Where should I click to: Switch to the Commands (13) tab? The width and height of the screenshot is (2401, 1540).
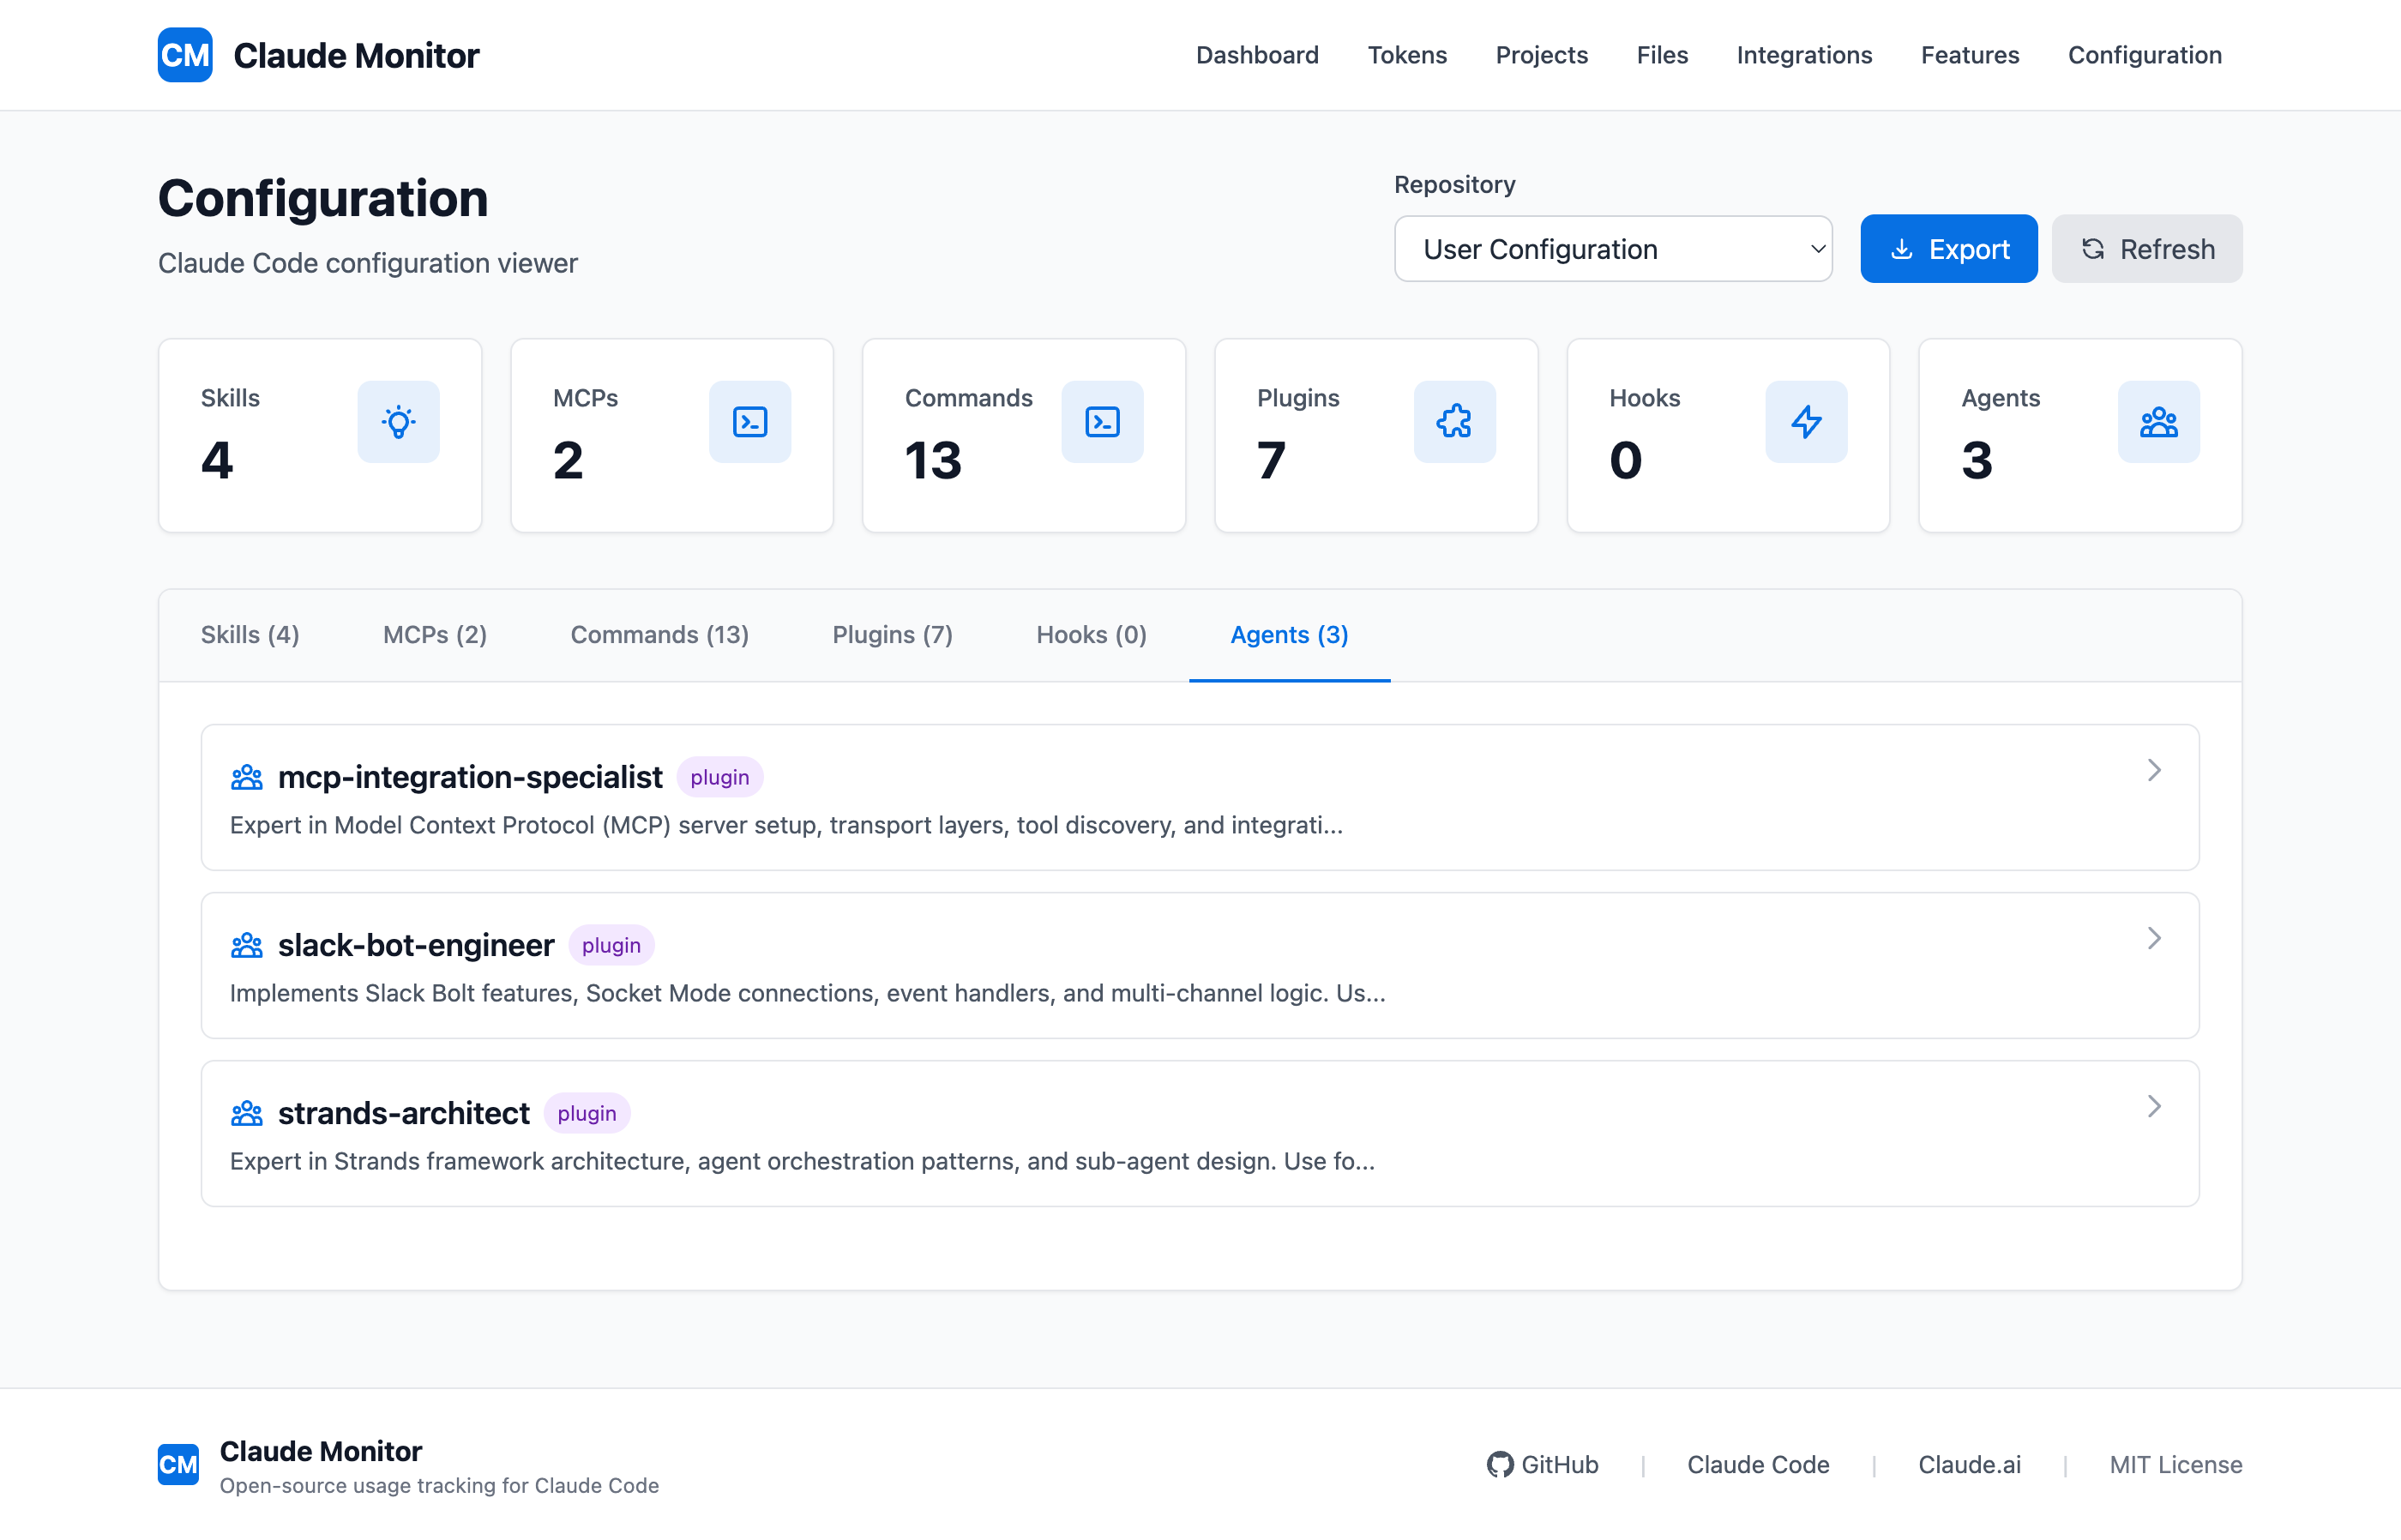click(659, 635)
